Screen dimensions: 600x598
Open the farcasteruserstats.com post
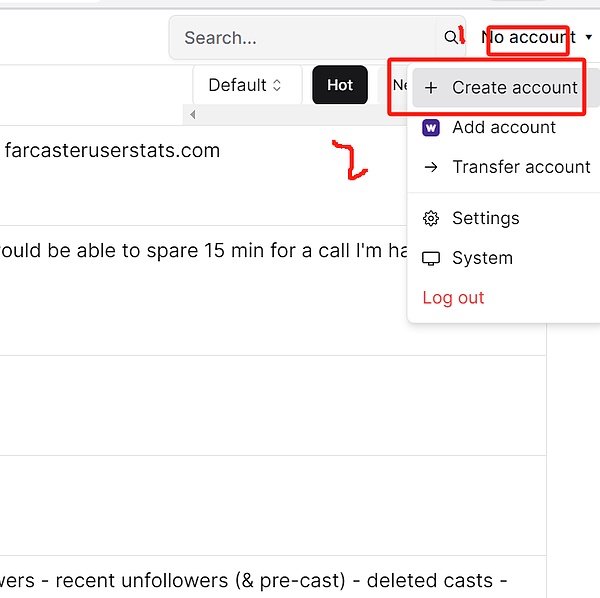point(112,151)
